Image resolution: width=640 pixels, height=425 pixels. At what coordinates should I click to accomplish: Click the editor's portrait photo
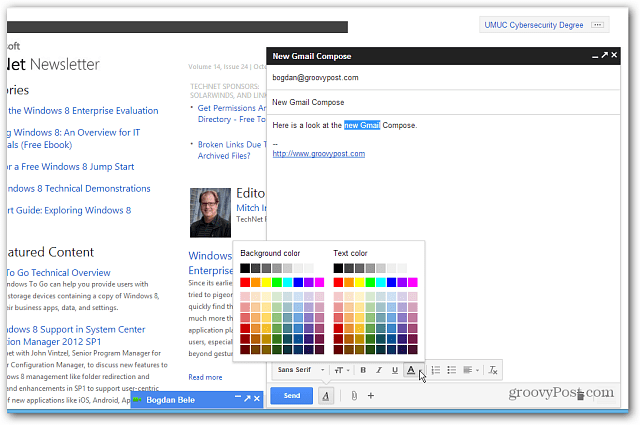point(210,212)
